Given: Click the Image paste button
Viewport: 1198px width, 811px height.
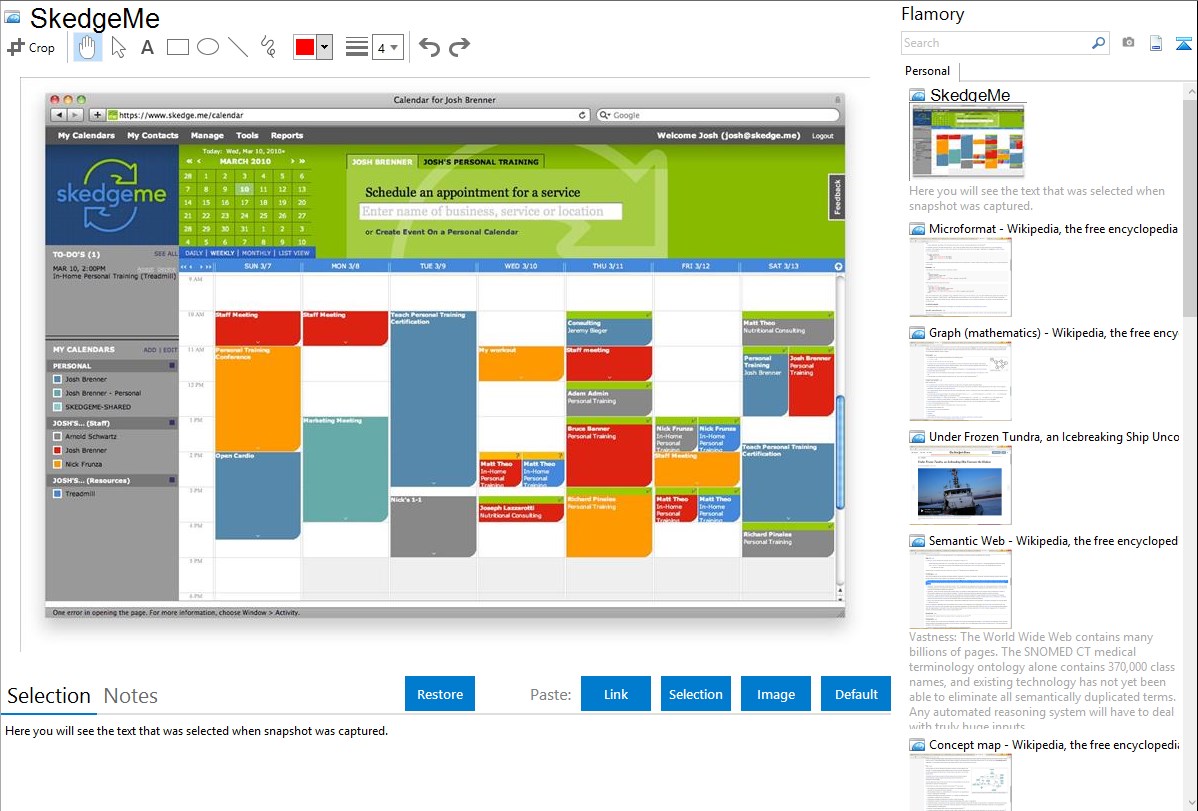Looking at the screenshot, I should coord(775,694).
